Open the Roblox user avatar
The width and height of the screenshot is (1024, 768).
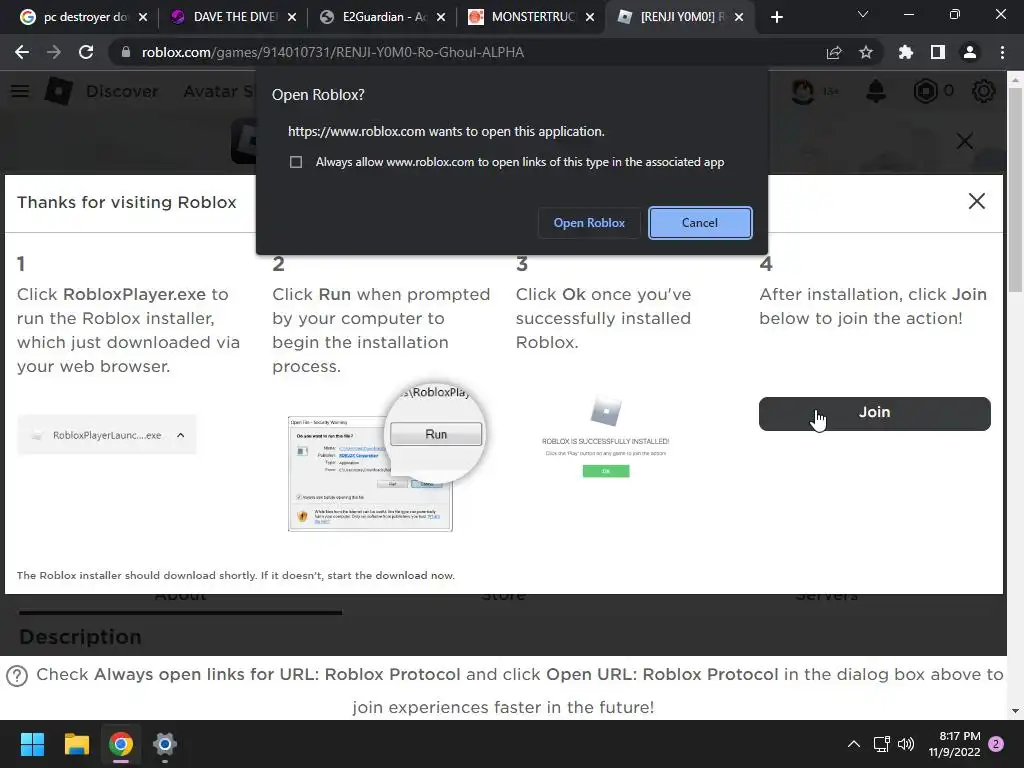click(x=803, y=91)
